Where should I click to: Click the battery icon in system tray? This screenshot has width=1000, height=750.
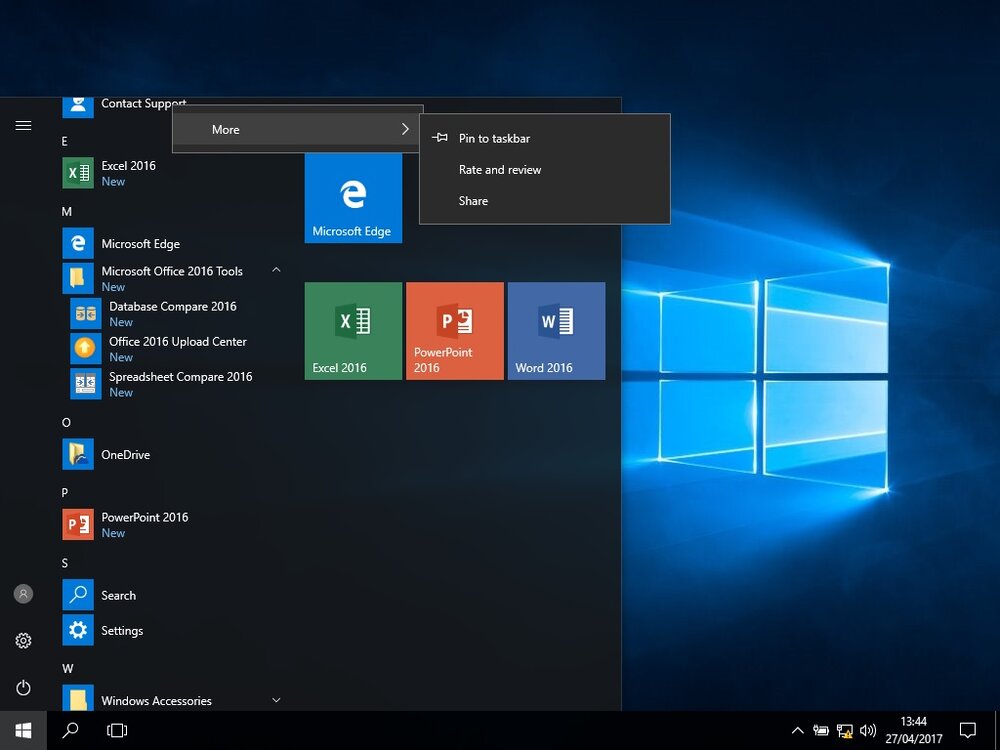pos(821,730)
